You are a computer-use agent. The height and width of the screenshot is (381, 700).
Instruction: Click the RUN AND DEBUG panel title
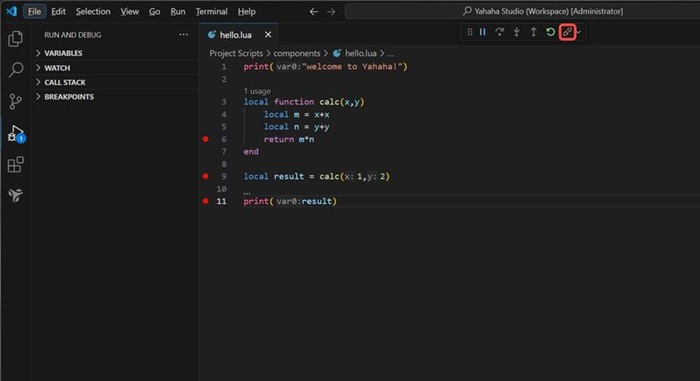point(73,35)
